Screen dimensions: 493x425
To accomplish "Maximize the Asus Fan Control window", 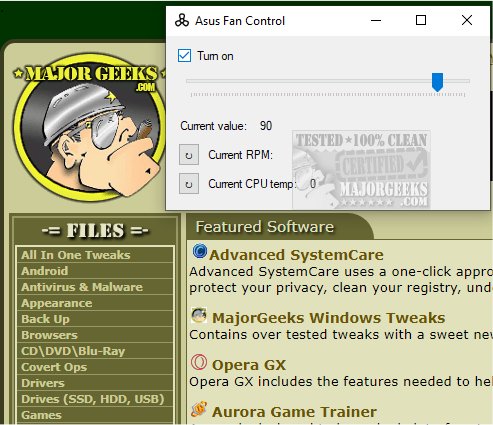I will coord(421,20).
